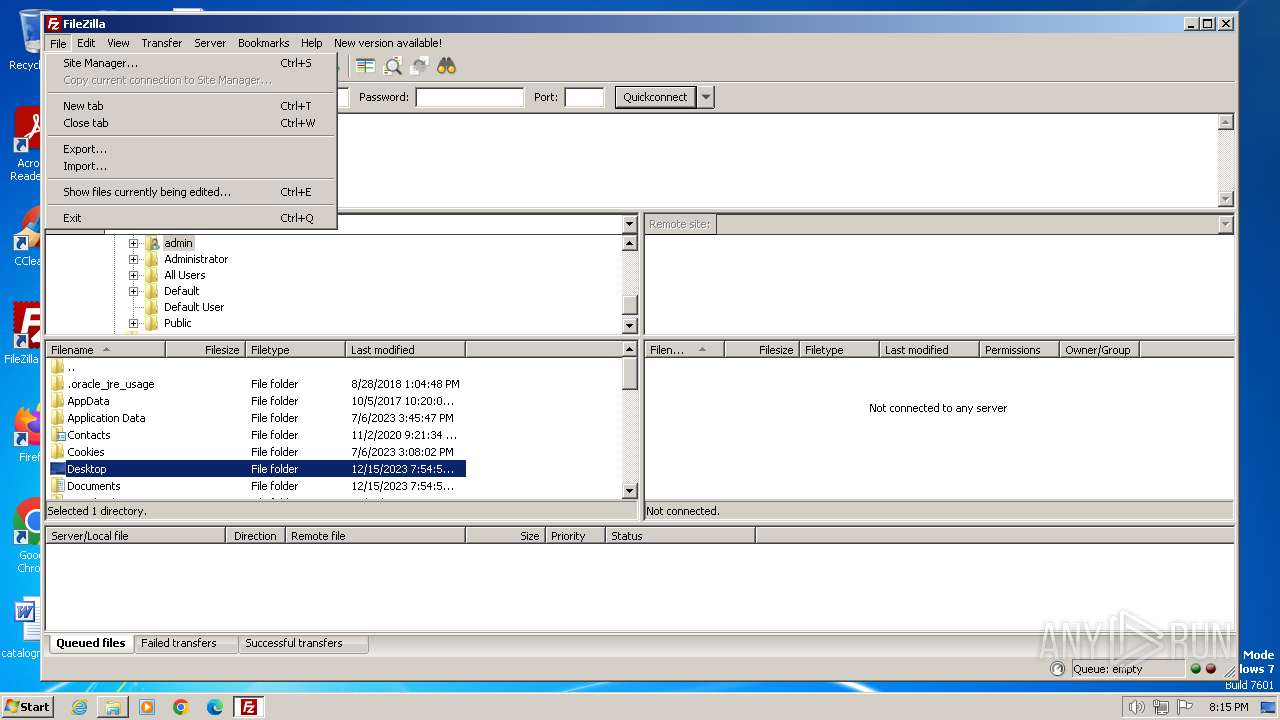This screenshot has height=720, width=1280.
Task: Launch Chrome from the taskbar
Action: pyautogui.click(x=181, y=707)
